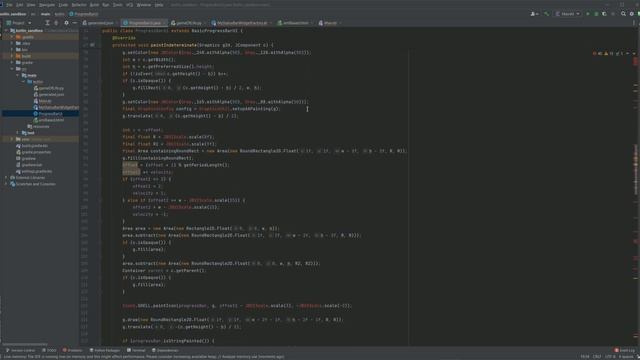Collapse the main source folder
Viewport: 640px width, 360px height.
[x=18, y=76]
